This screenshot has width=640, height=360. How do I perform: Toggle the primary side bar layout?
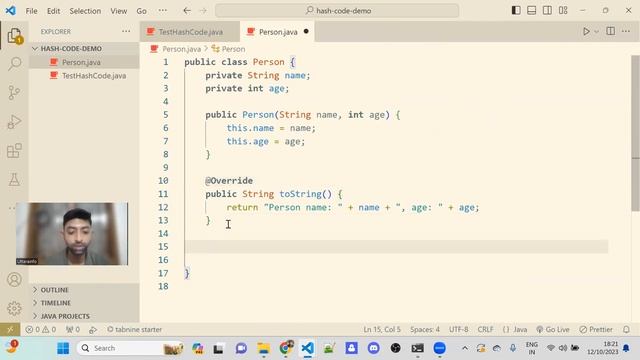516,11
